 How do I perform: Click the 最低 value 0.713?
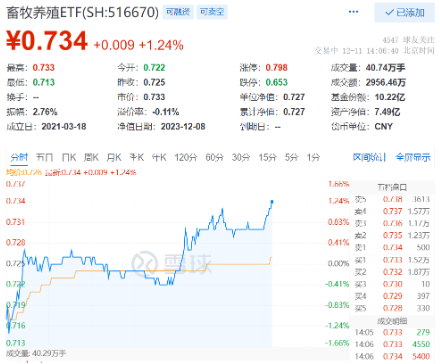43,82
